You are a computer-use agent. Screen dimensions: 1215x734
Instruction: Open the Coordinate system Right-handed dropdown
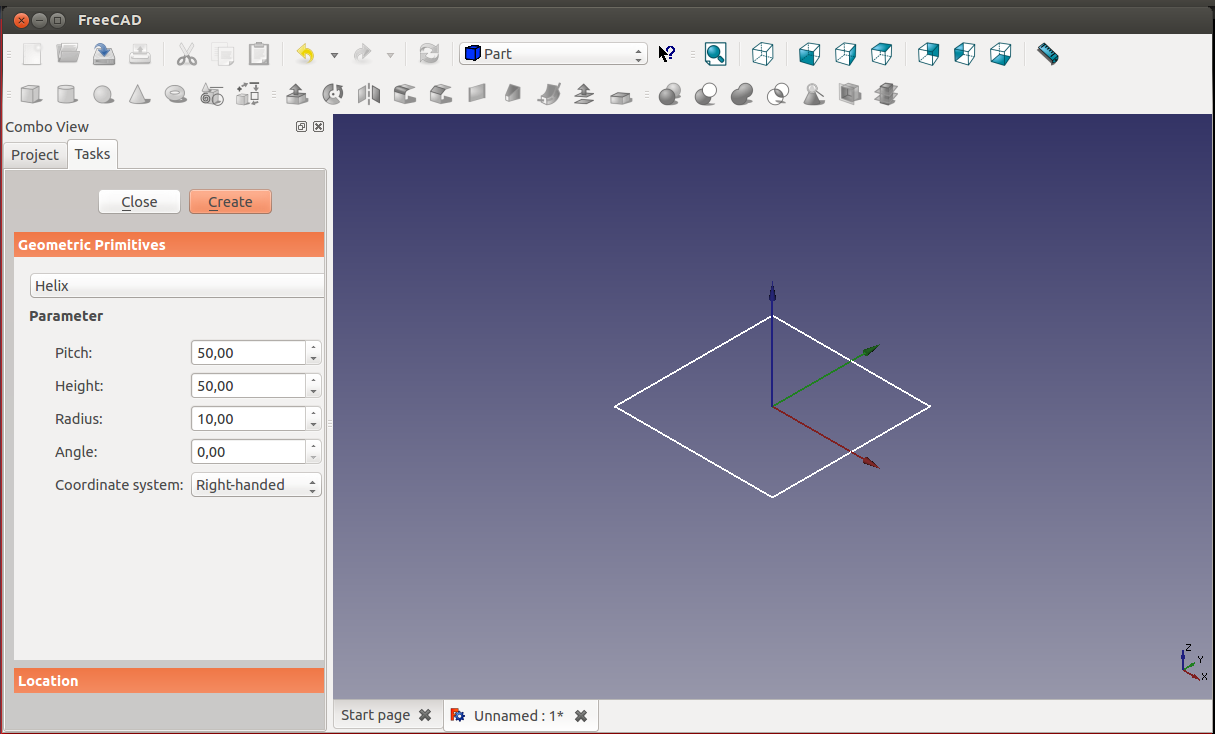[256, 485]
